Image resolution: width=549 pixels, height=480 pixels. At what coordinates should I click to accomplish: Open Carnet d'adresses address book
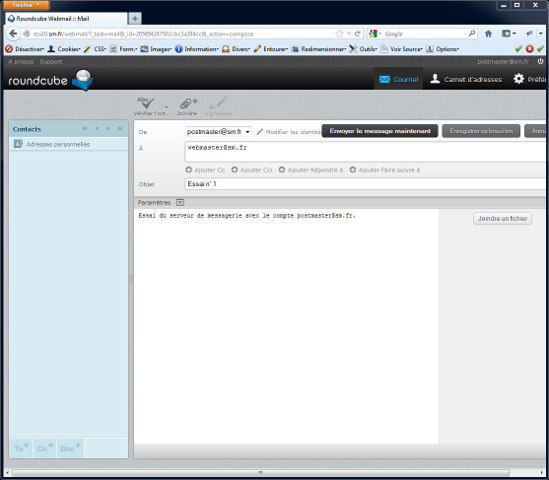pyautogui.click(x=466, y=79)
